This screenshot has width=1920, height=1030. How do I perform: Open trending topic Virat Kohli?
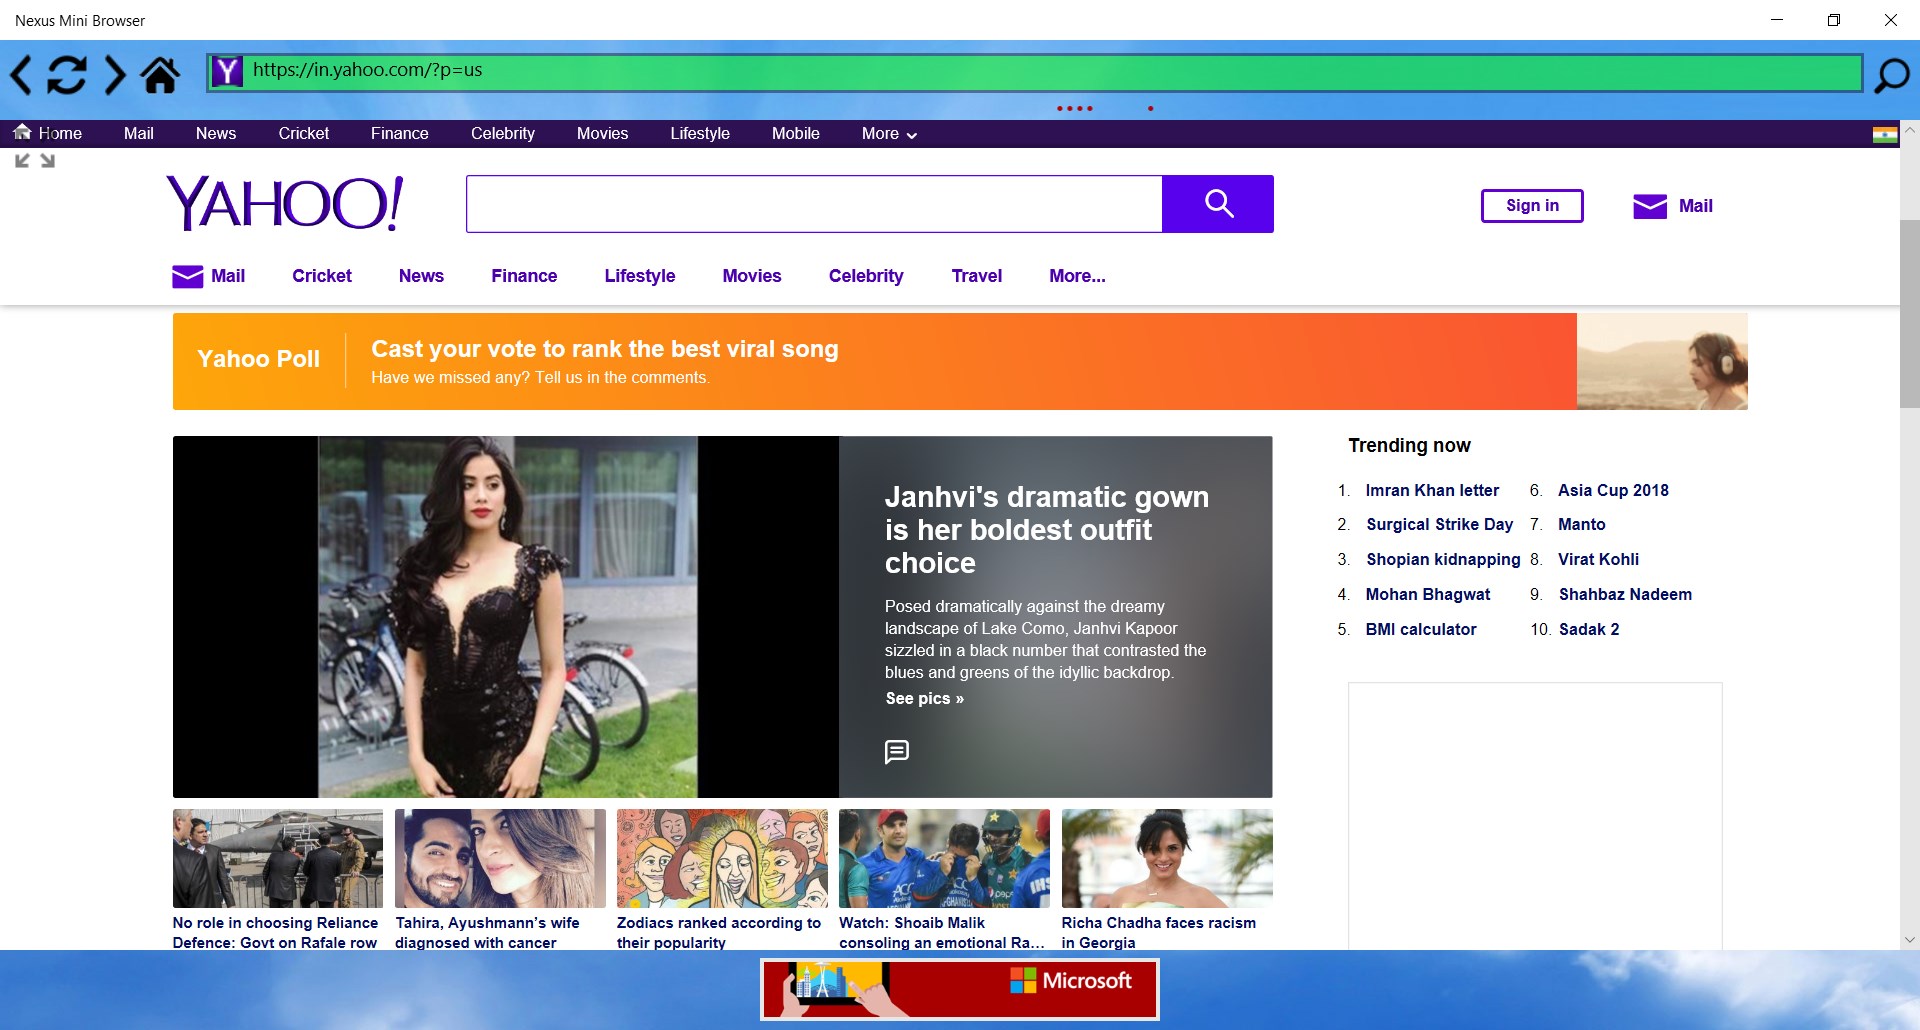tap(1598, 560)
